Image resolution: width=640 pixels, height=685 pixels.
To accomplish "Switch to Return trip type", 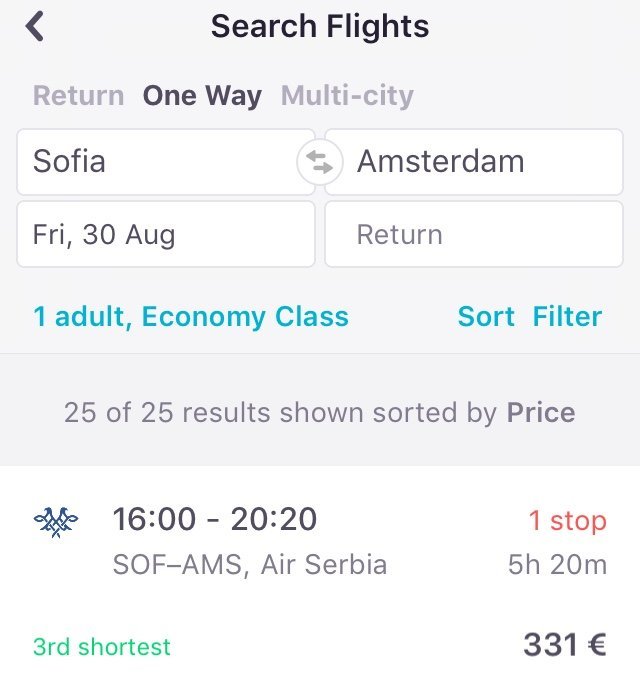I will pos(78,96).
